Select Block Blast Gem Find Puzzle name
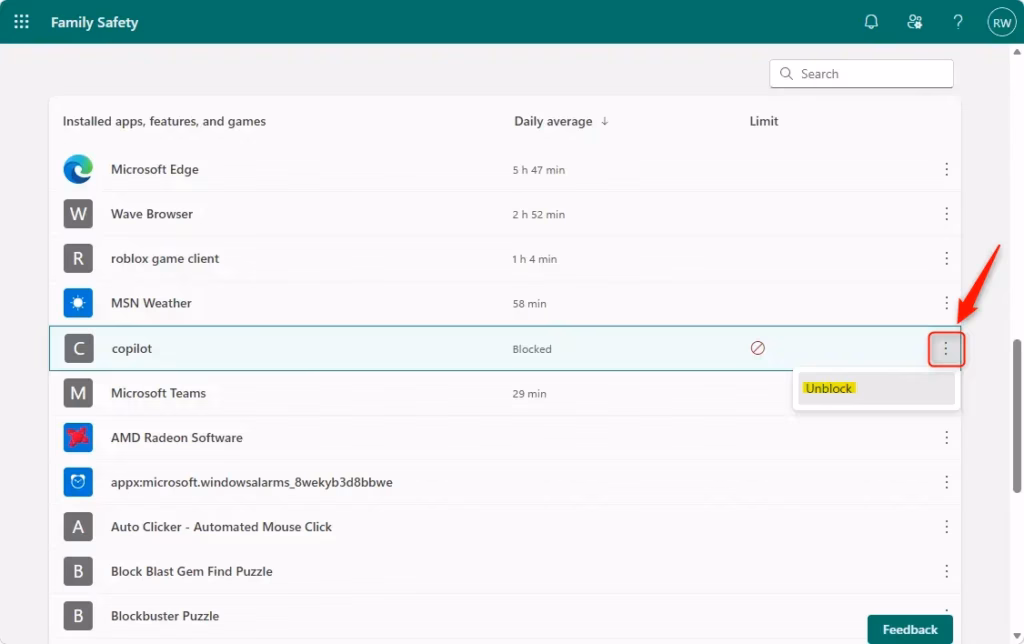This screenshot has height=644, width=1024. pos(191,572)
